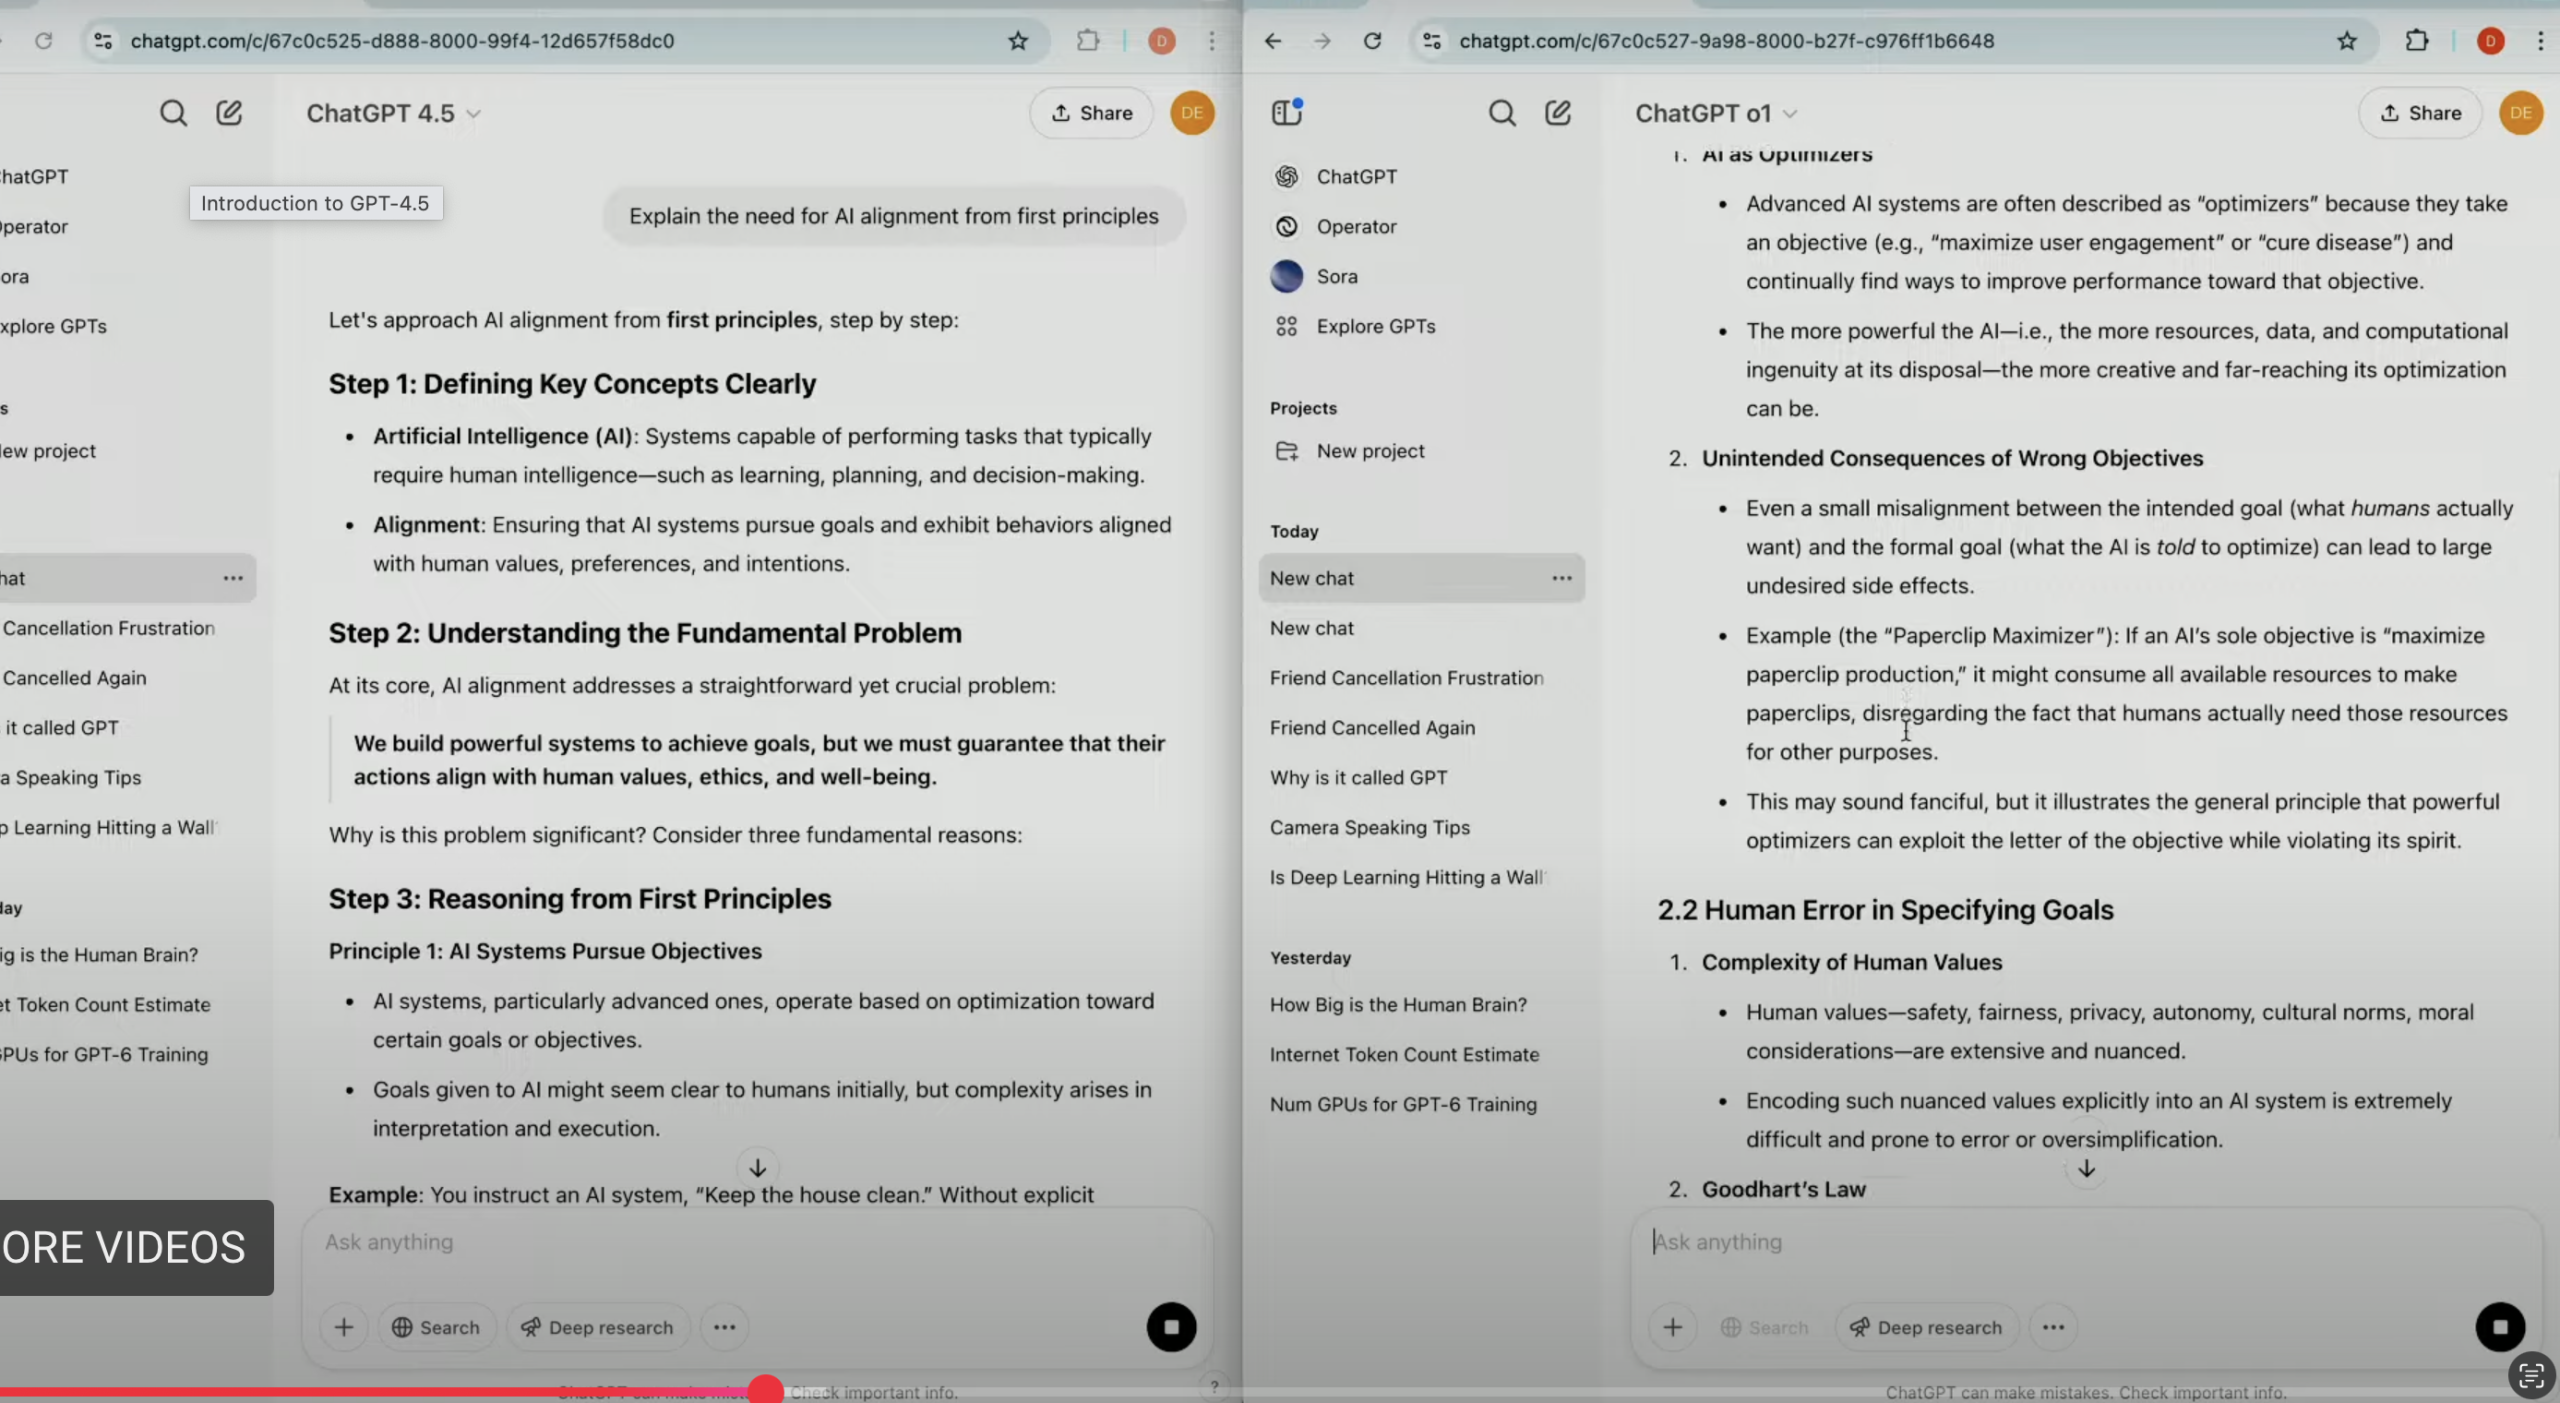Bookmark page with star in right browser
The image size is (2560, 1403).
[x=2346, y=41]
